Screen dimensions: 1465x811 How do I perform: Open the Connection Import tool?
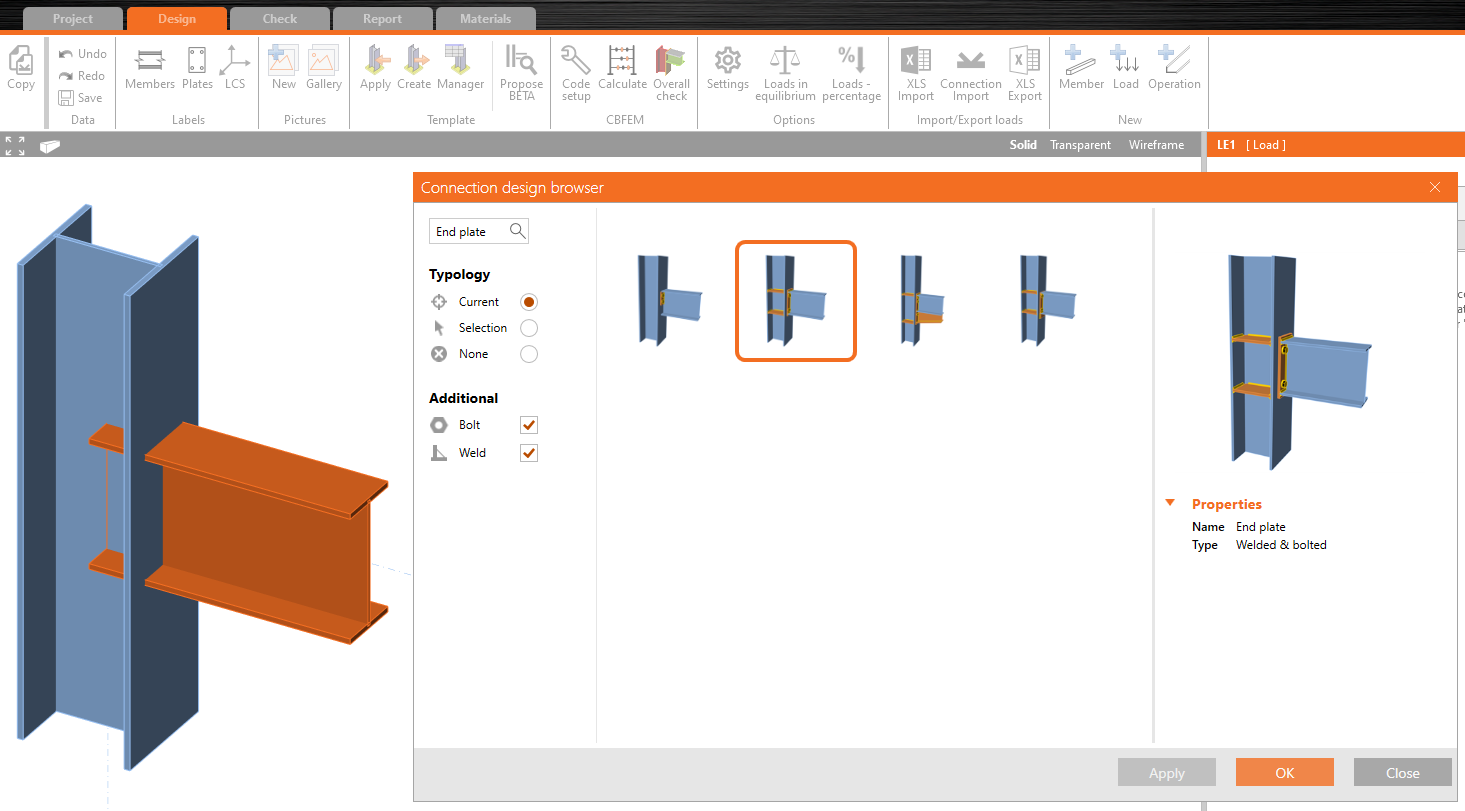[x=970, y=71]
